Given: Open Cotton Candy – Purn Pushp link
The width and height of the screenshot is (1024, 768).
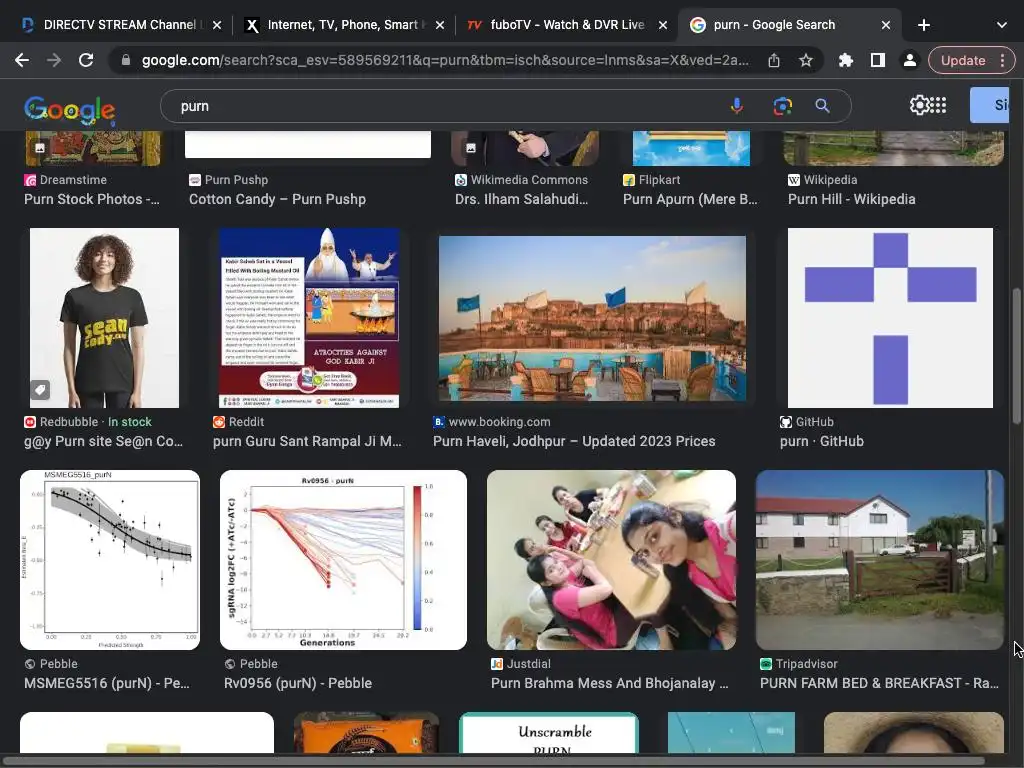Looking at the screenshot, I should point(277,199).
